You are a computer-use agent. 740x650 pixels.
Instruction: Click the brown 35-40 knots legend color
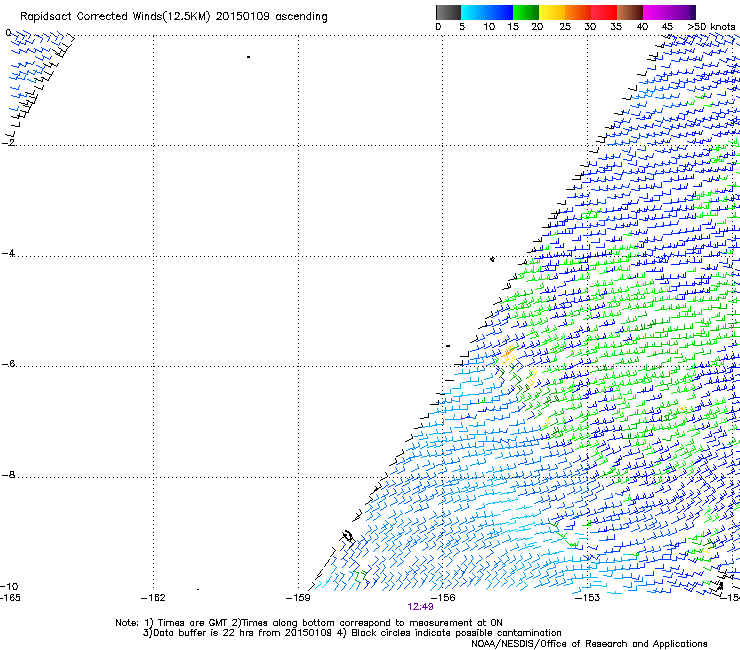pyautogui.click(x=630, y=12)
